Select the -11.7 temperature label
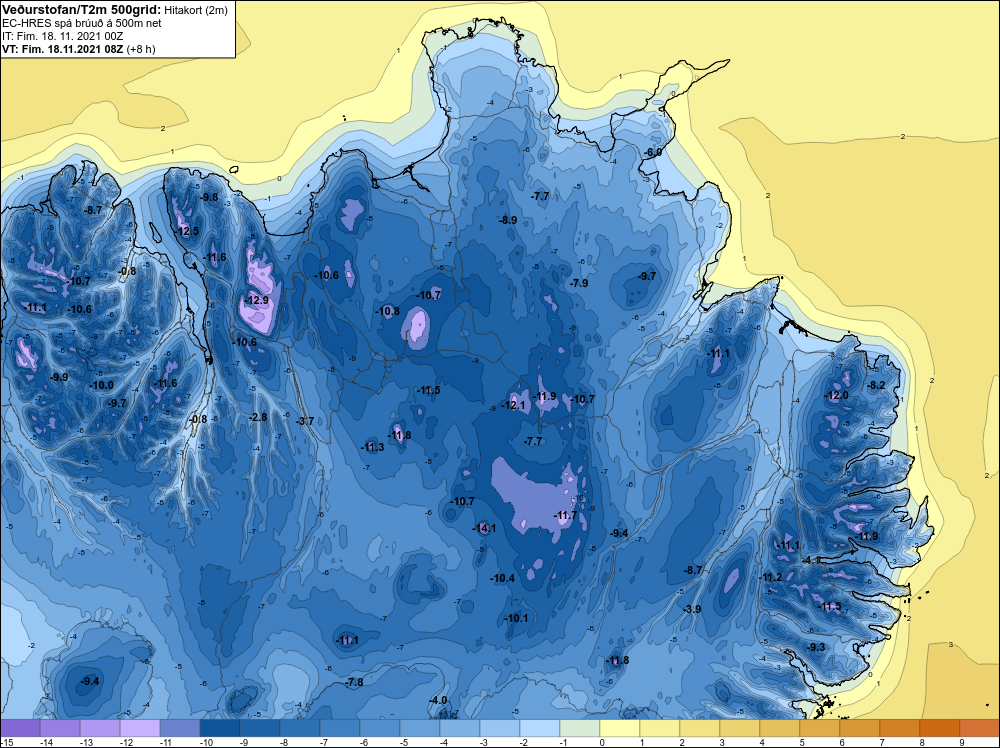The height and width of the screenshot is (748, 1000). (565, 515)
